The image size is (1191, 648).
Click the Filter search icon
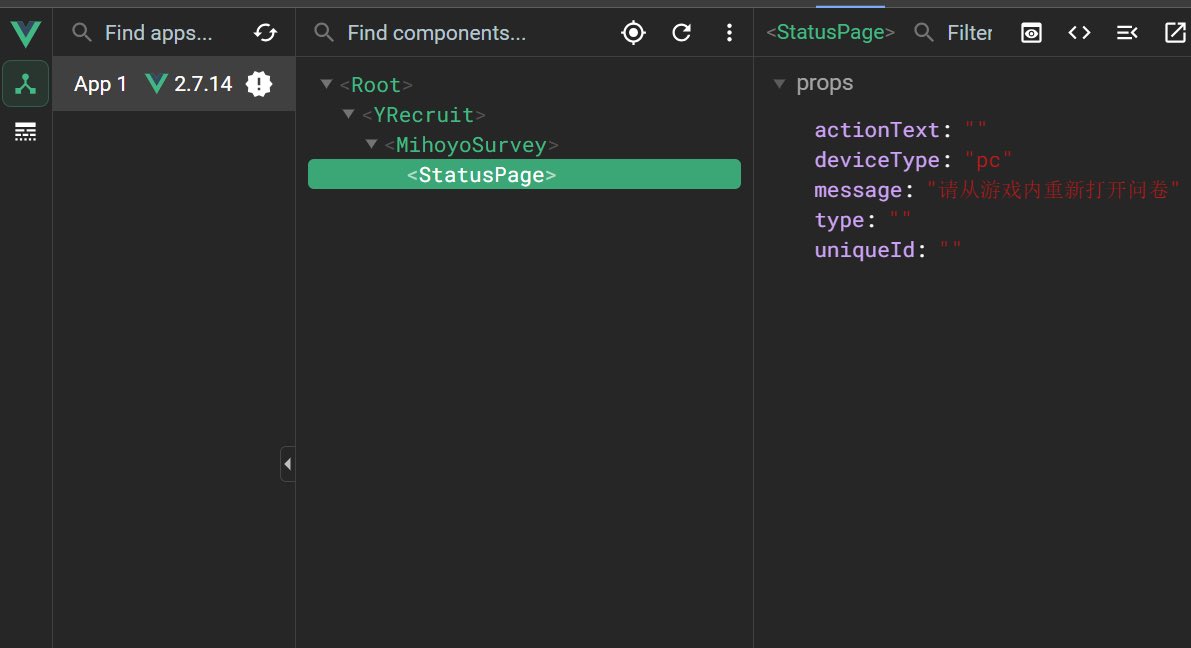(x=924, y=33)
